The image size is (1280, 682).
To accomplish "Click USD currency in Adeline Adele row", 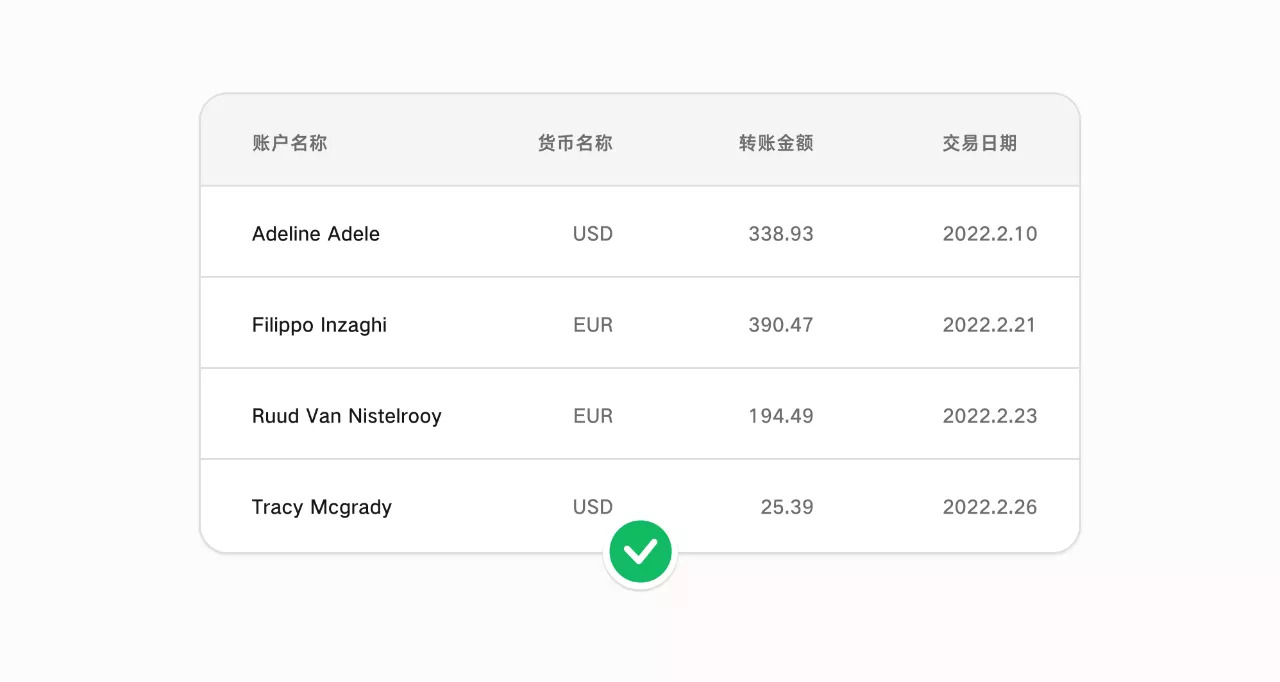I will tap(592, 234).
